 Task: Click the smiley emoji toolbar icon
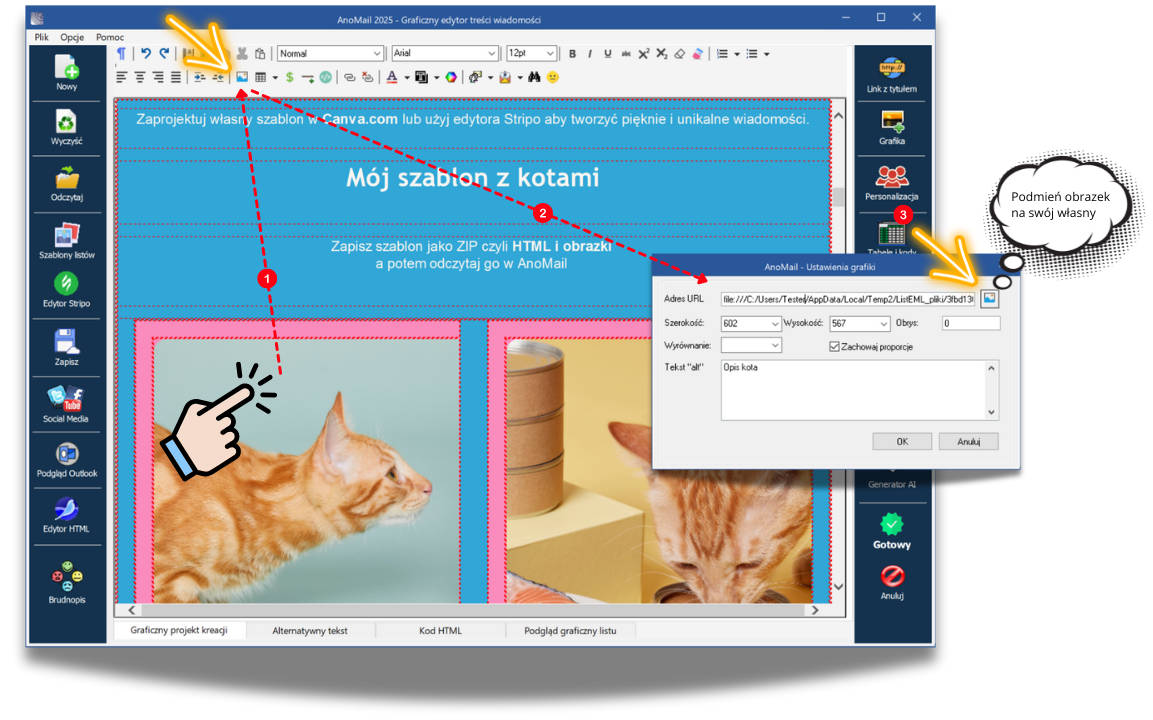point(553,76)
